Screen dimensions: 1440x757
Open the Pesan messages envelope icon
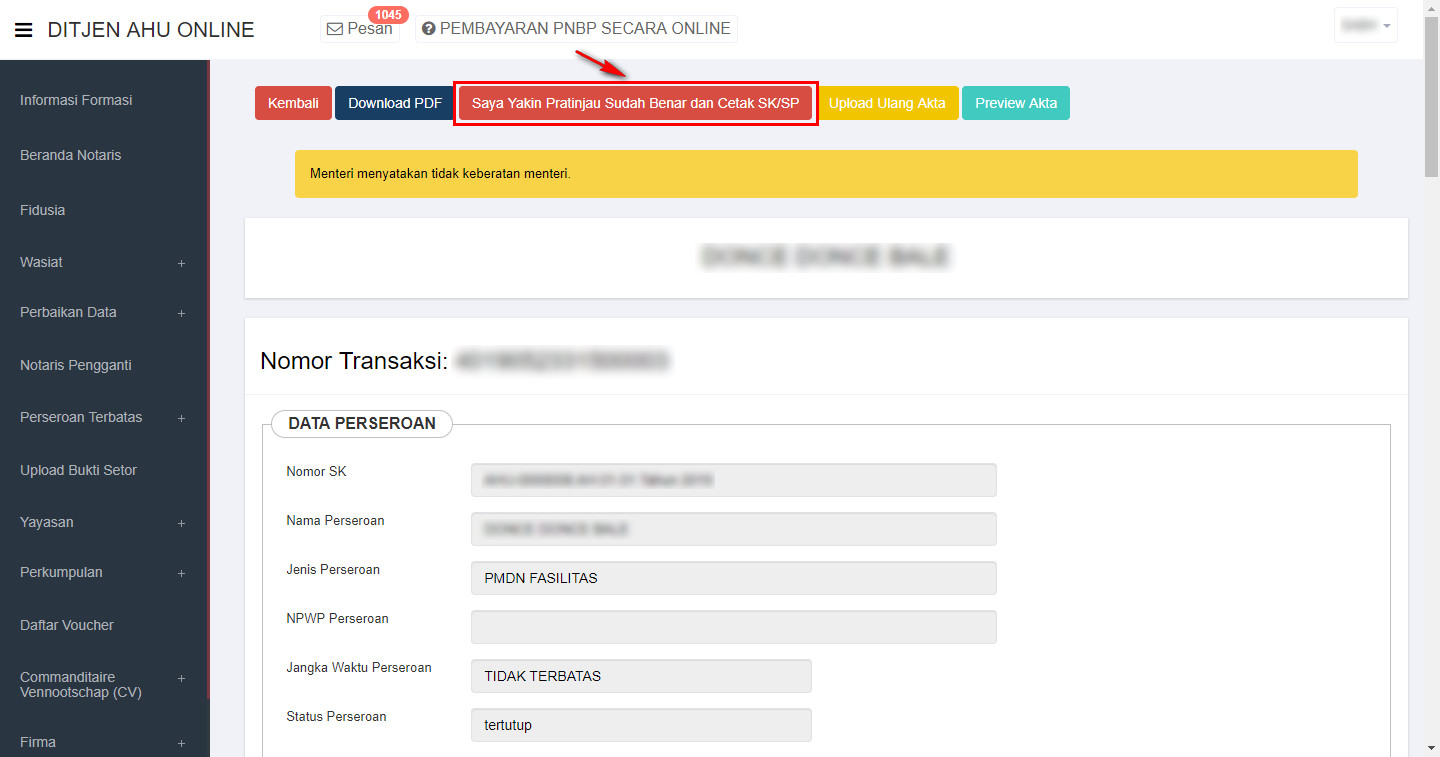pos(336,29)
